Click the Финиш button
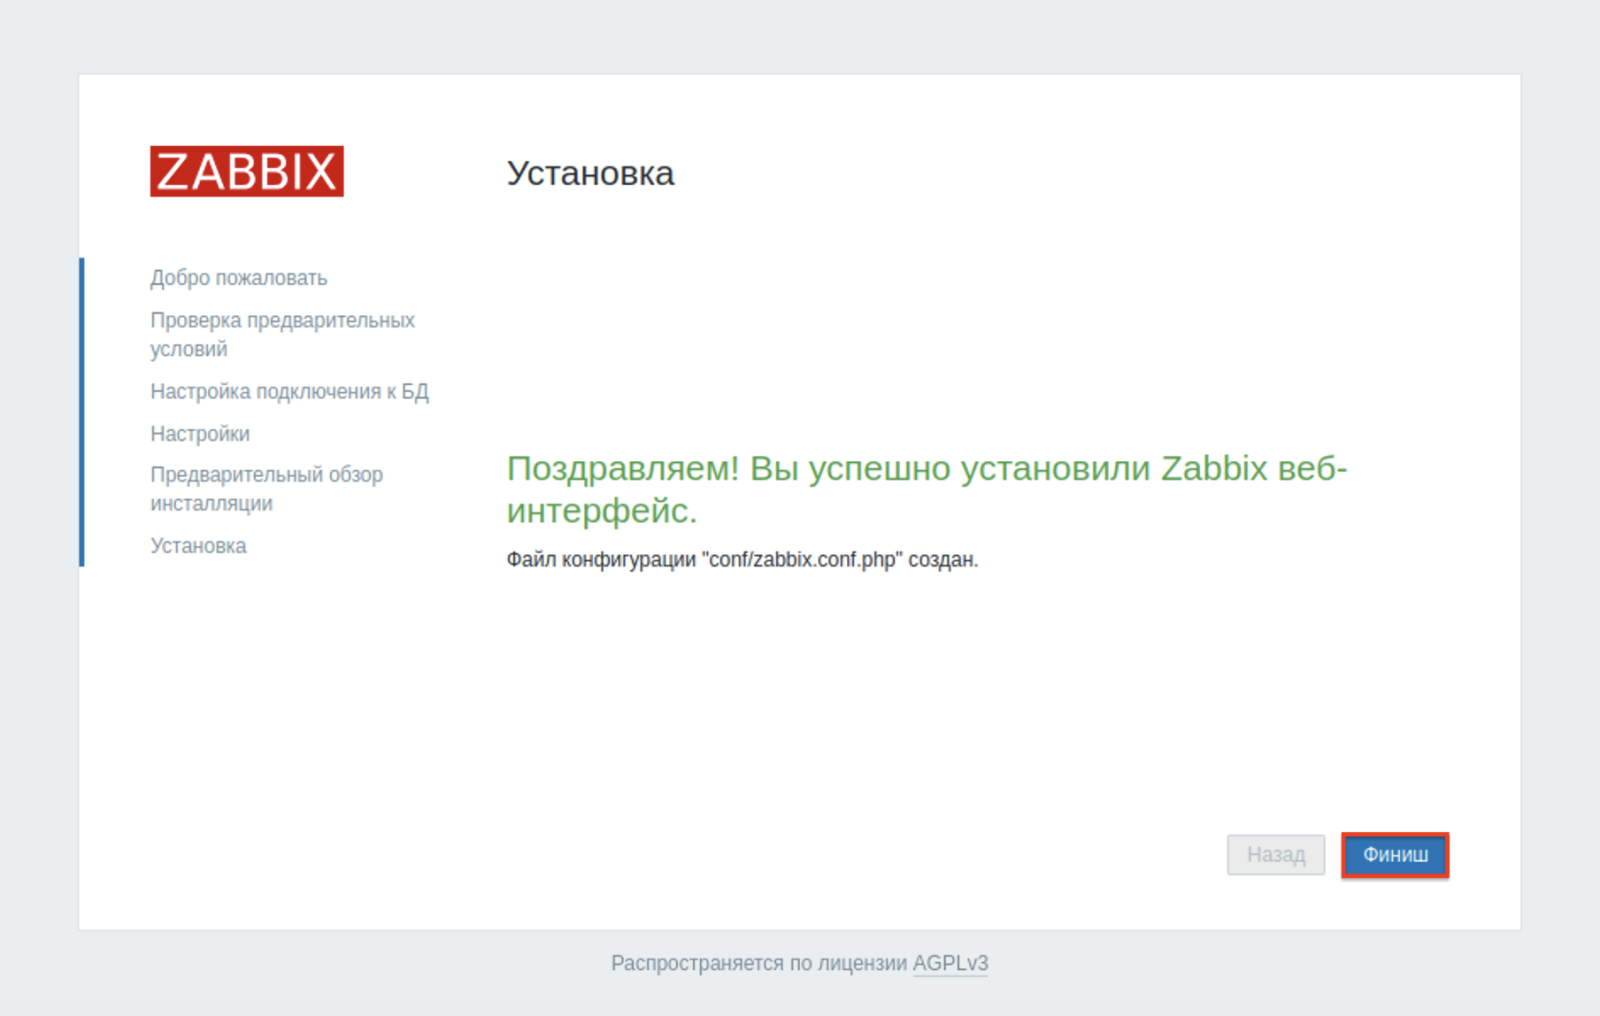Screen dimensions: 1600x1016 1395,855
